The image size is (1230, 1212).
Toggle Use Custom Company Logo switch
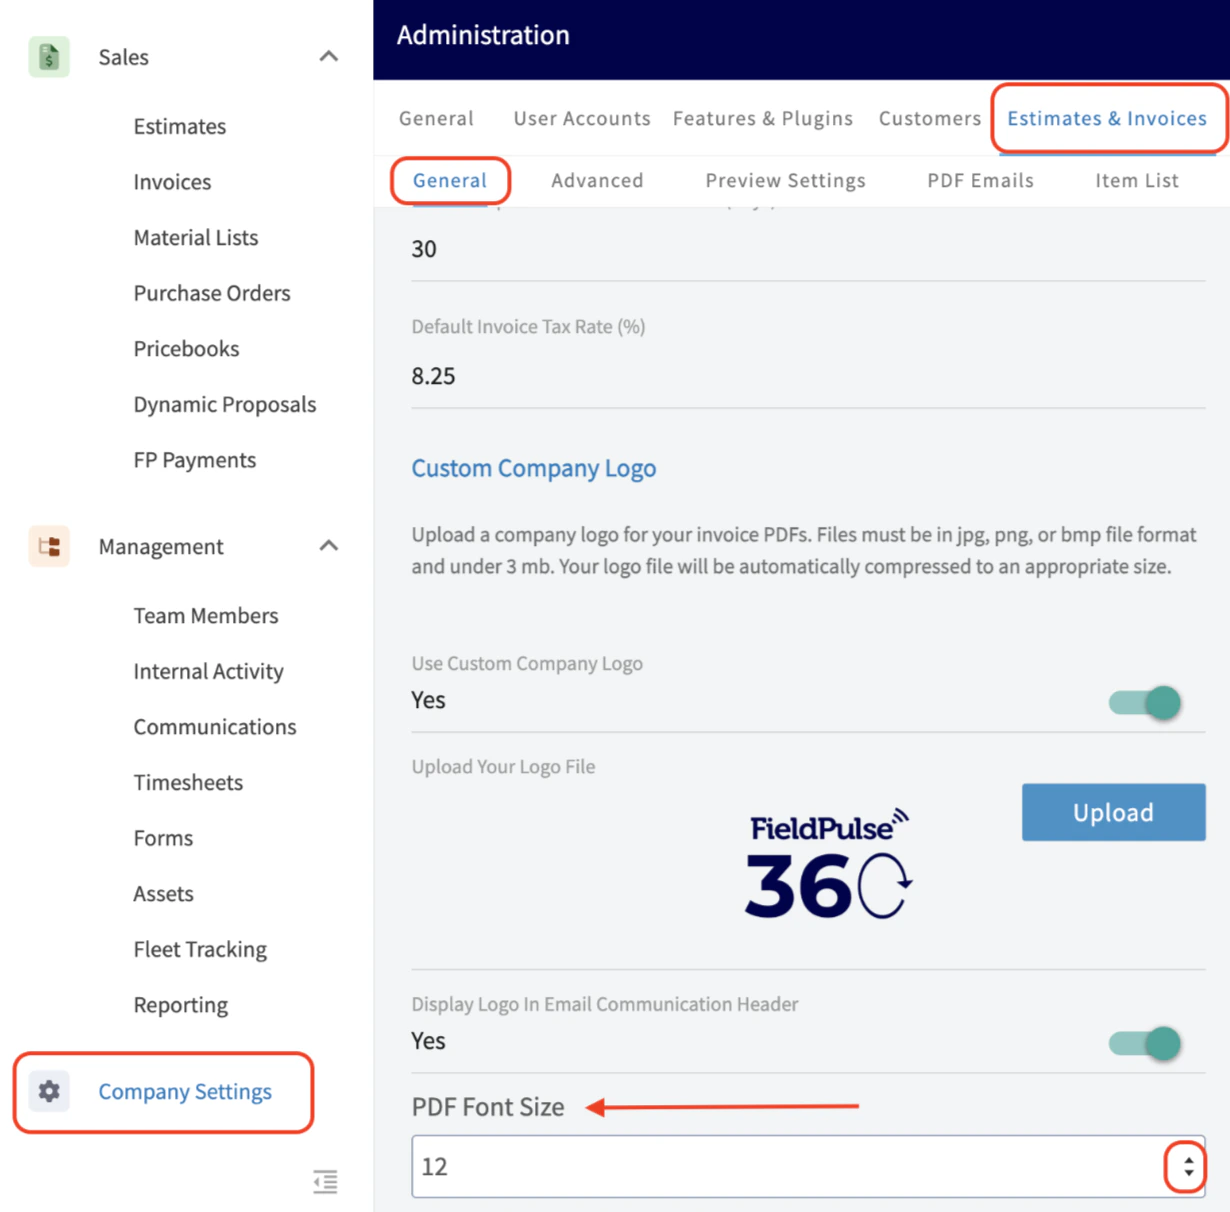coord(1145,702)
